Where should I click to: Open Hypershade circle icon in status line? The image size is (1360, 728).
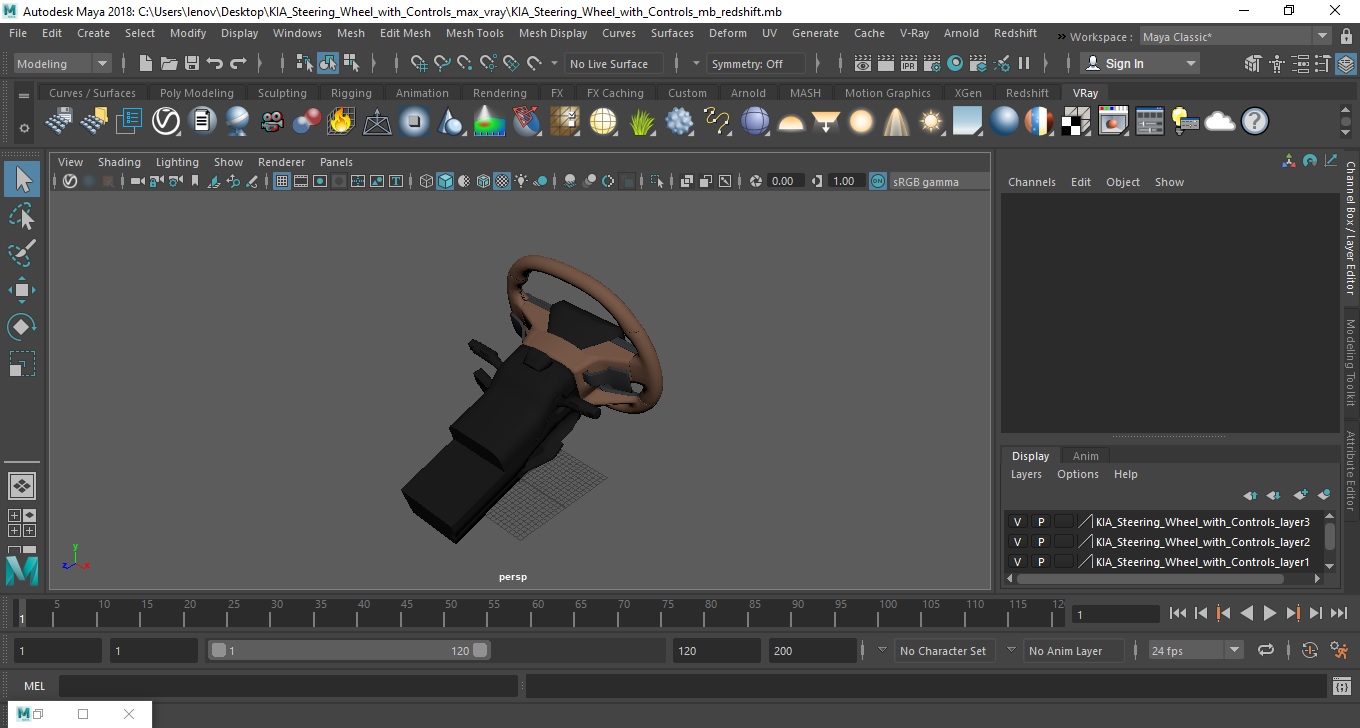point(955,63)
